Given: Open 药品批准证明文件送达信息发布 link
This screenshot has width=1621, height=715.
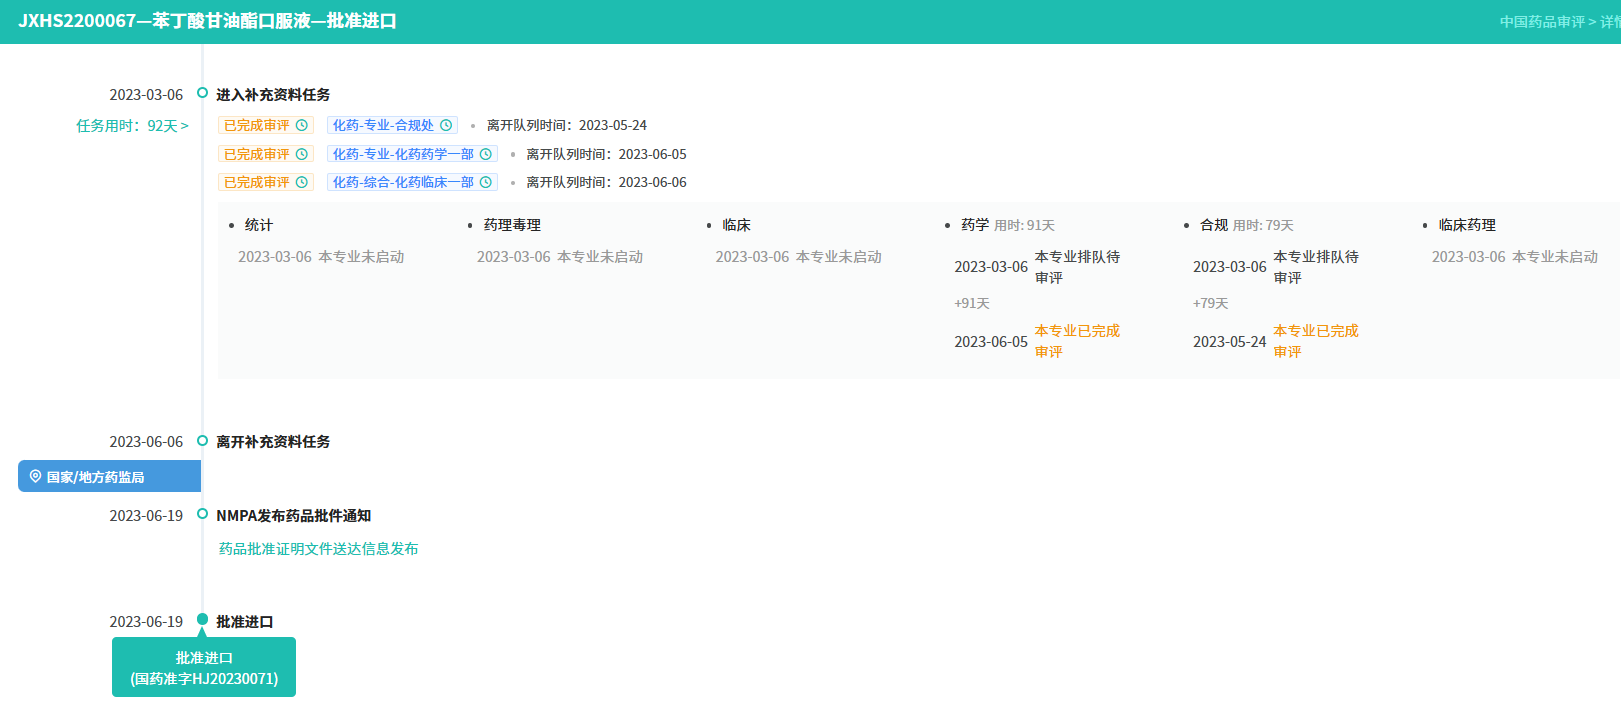Looking at the screenshot, I should point(318,549).
